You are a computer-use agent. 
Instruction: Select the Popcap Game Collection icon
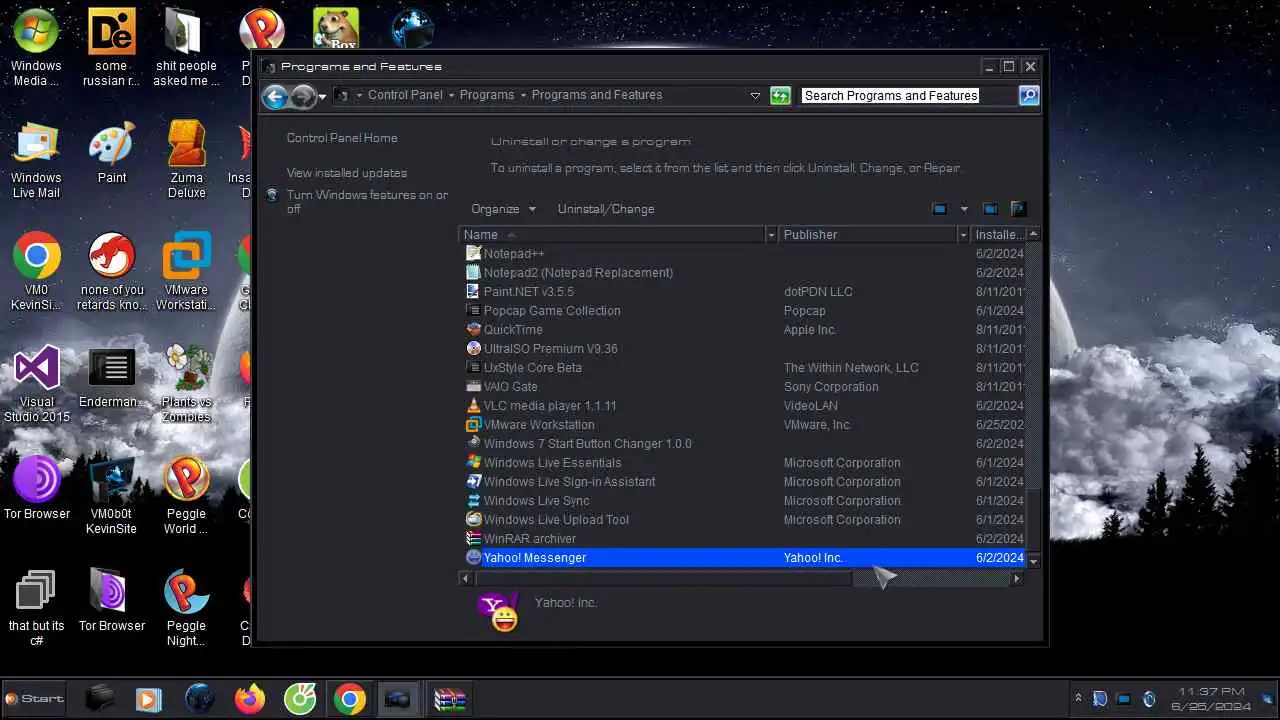[474, 311]
